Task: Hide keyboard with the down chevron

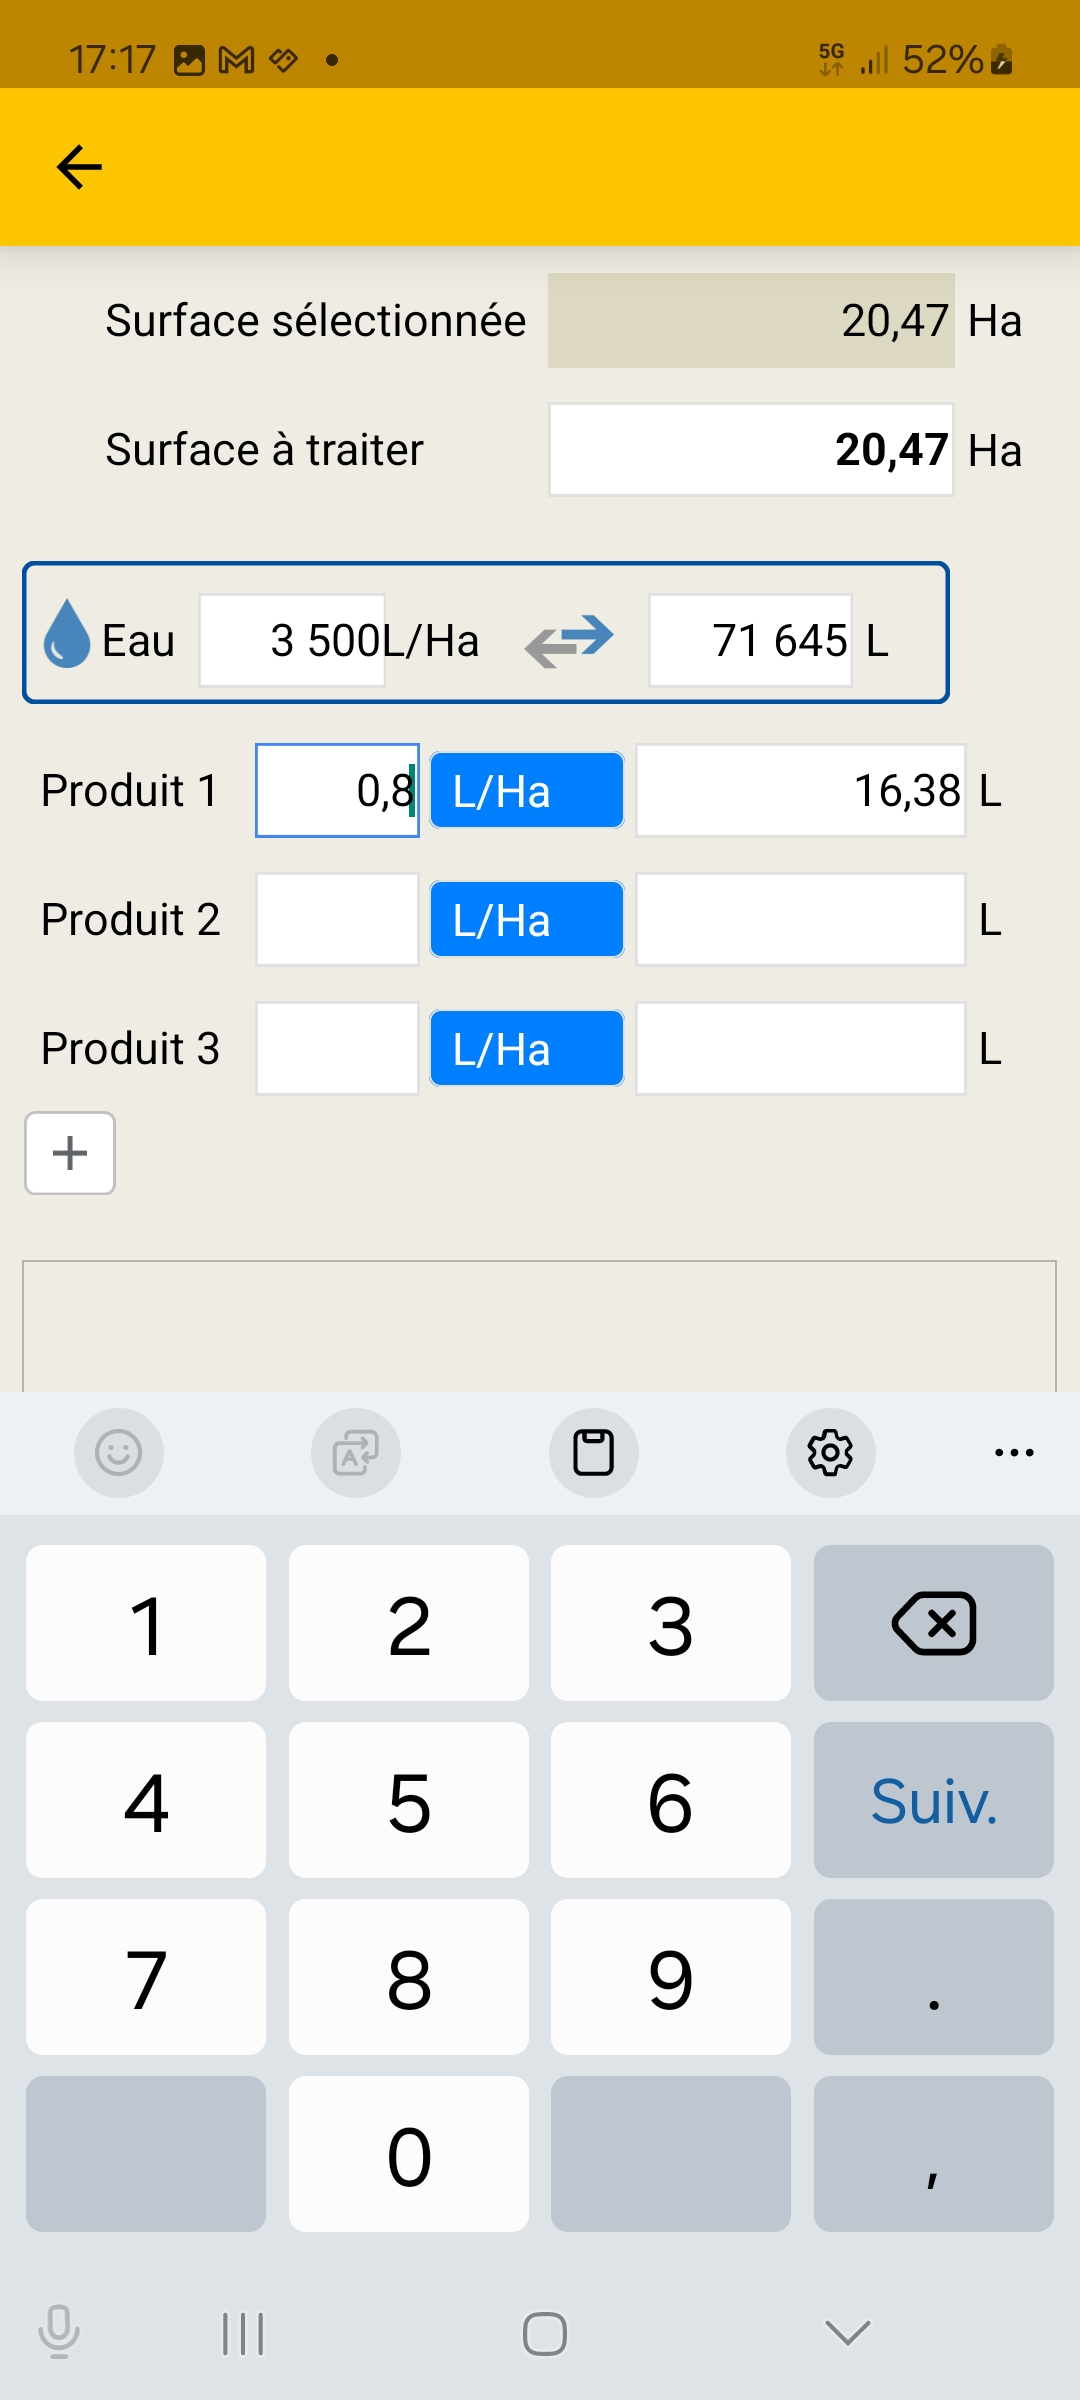Action: (847, 2333)
